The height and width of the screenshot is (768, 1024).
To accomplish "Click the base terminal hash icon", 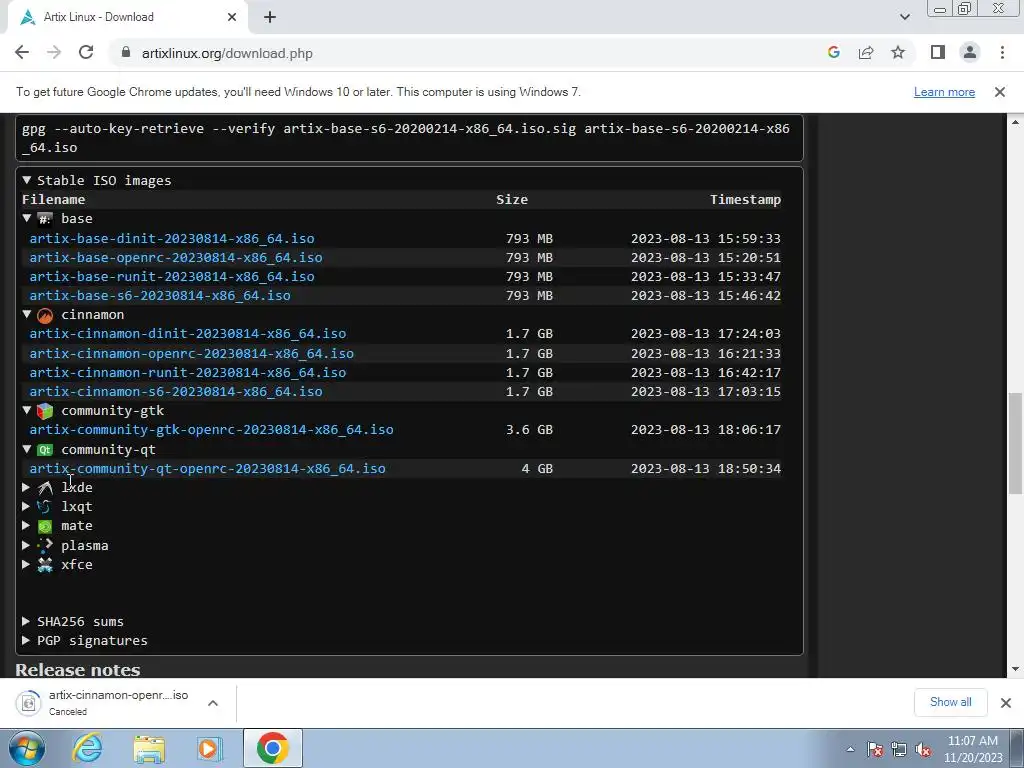I will 45,219.
